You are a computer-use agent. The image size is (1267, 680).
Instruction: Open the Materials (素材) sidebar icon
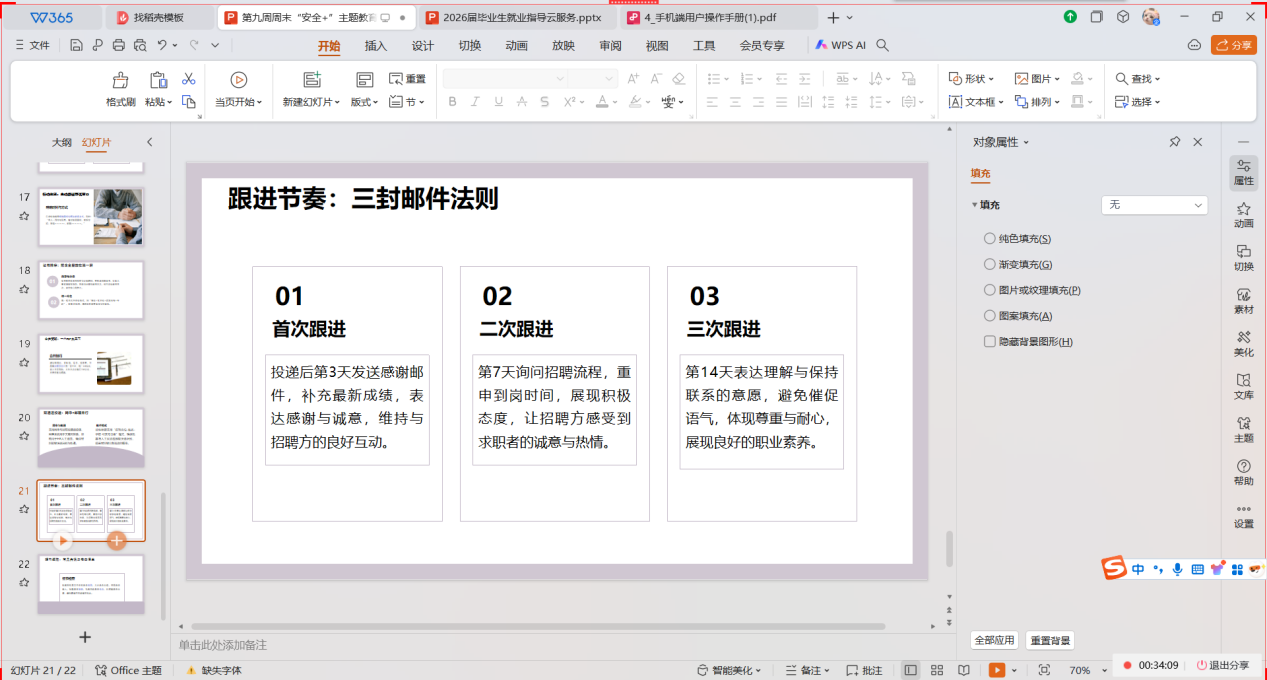[1243, 300]
